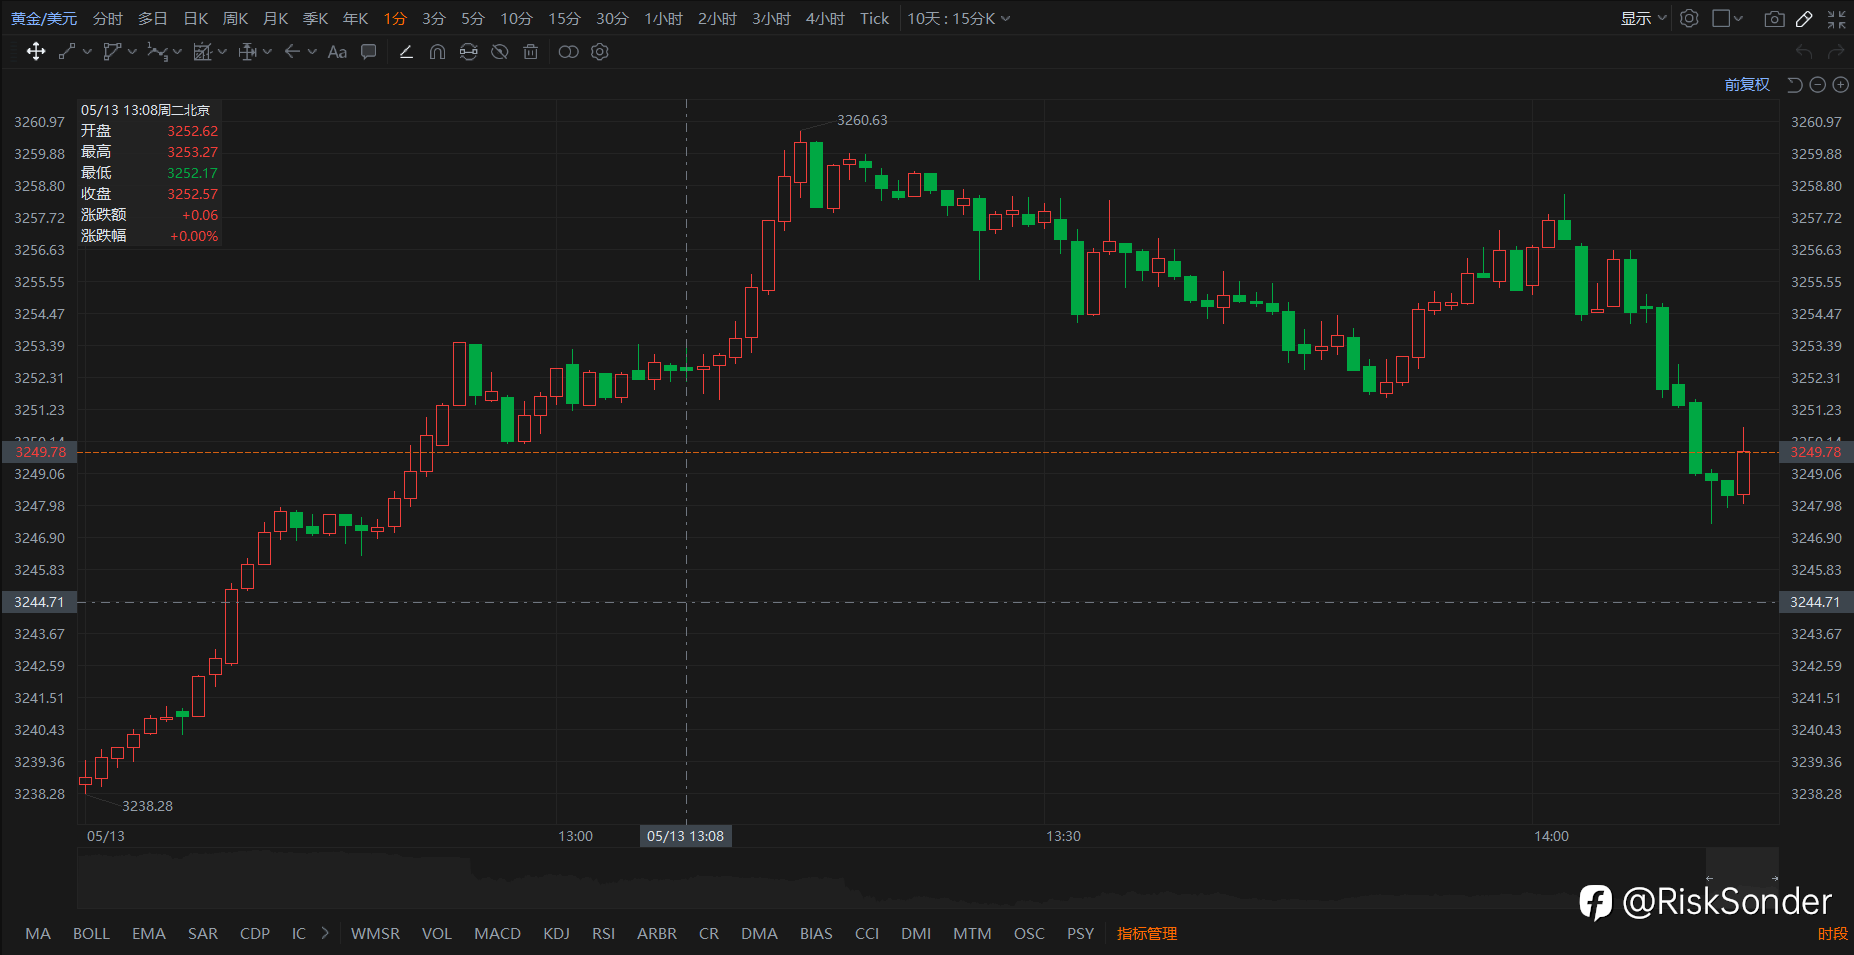Select the wave pattern drawing tool

(157, 52)
